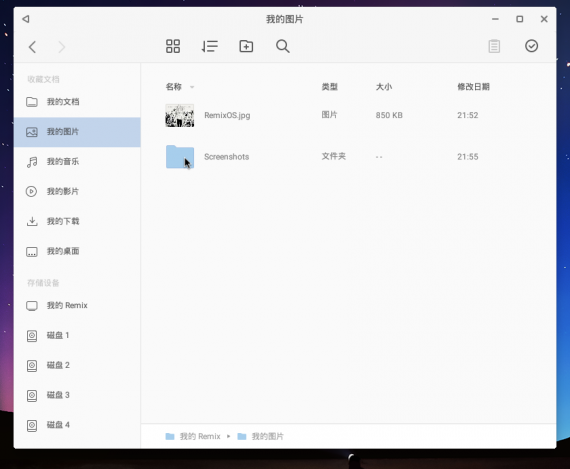Click the 我的文档 folder icon
This screenshot has width=570, height=469.
[x=32, y=102]
